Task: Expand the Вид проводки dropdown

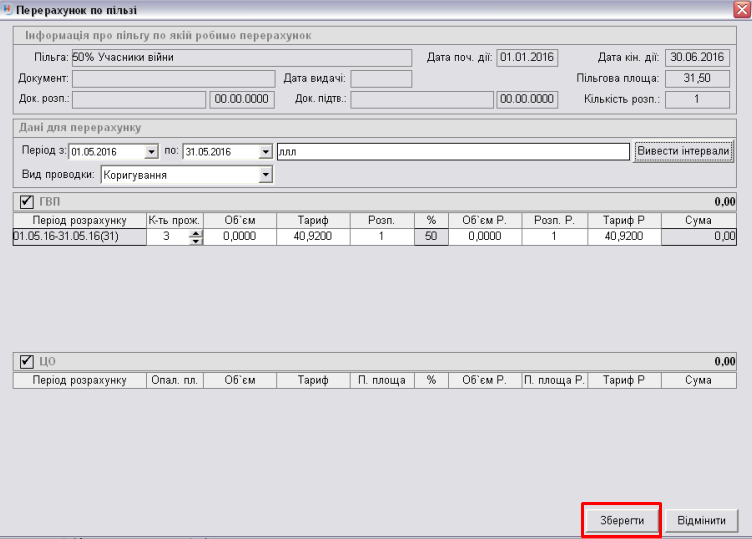Action: [265, 175]
